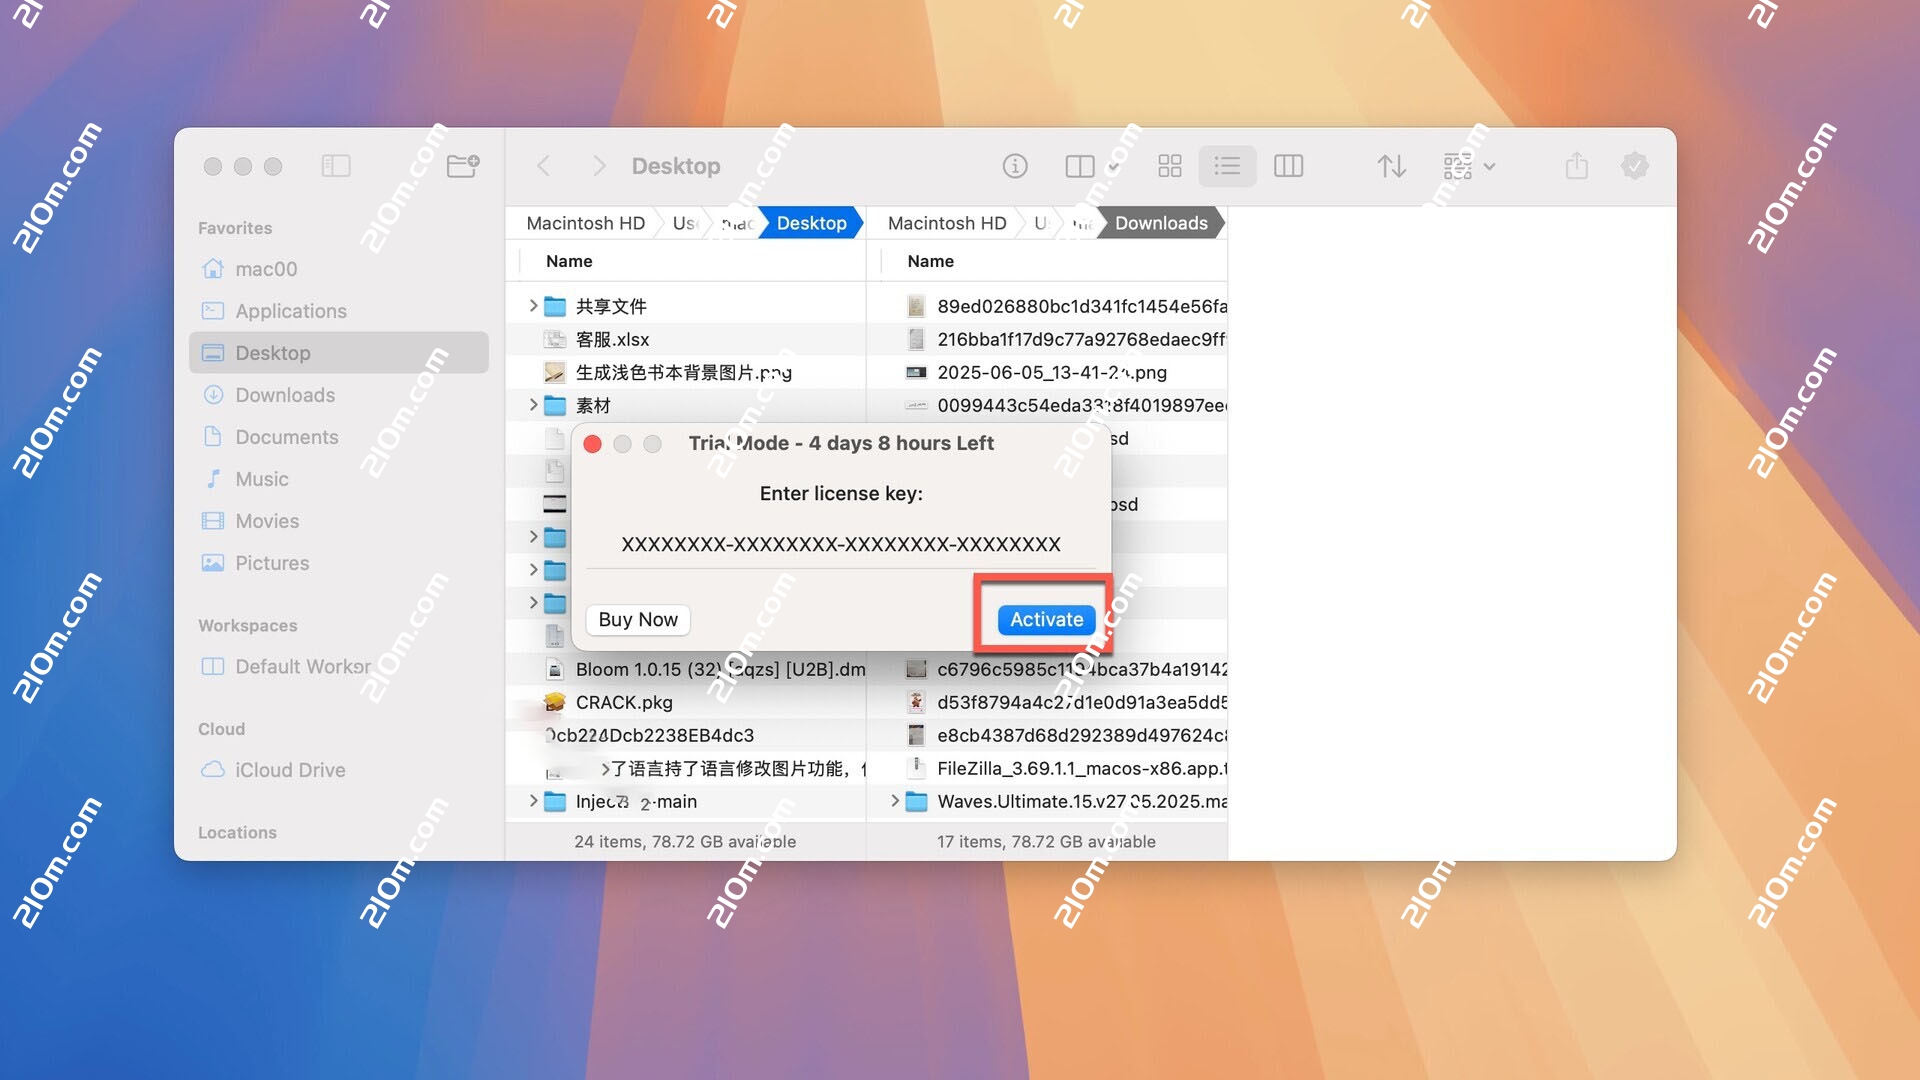Screen dimensions: 1920x1080
Task: Click the sort order arrows icon
Action: 1391,166
